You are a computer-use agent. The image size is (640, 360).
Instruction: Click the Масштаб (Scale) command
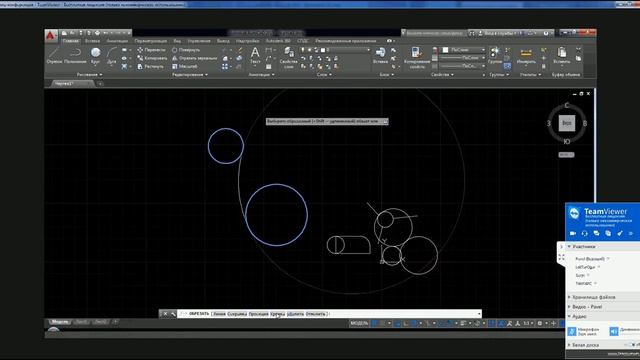184,66
